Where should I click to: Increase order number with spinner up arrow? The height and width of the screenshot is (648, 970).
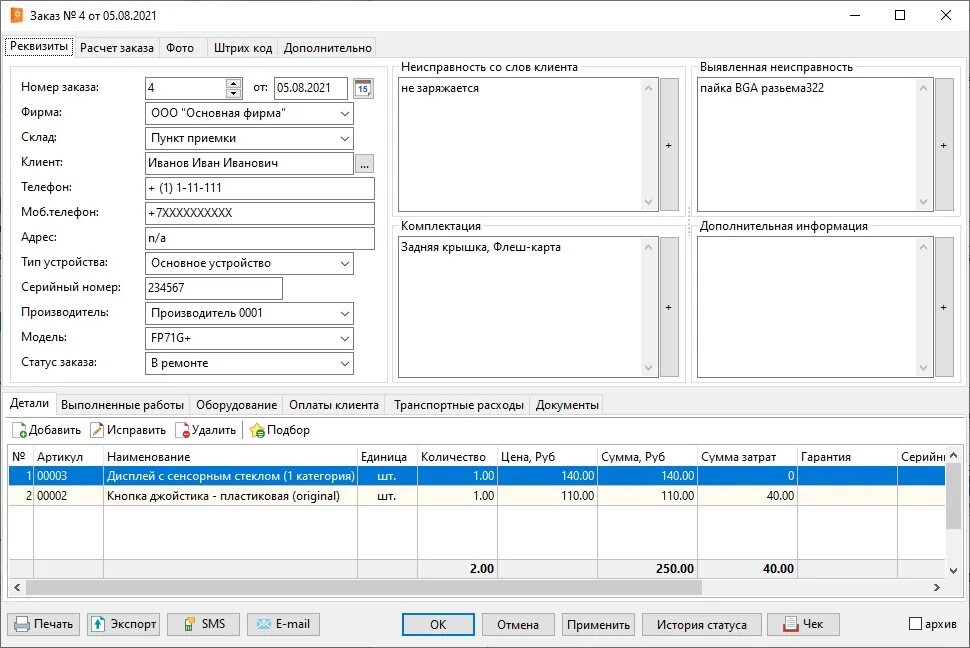point(233,83)
